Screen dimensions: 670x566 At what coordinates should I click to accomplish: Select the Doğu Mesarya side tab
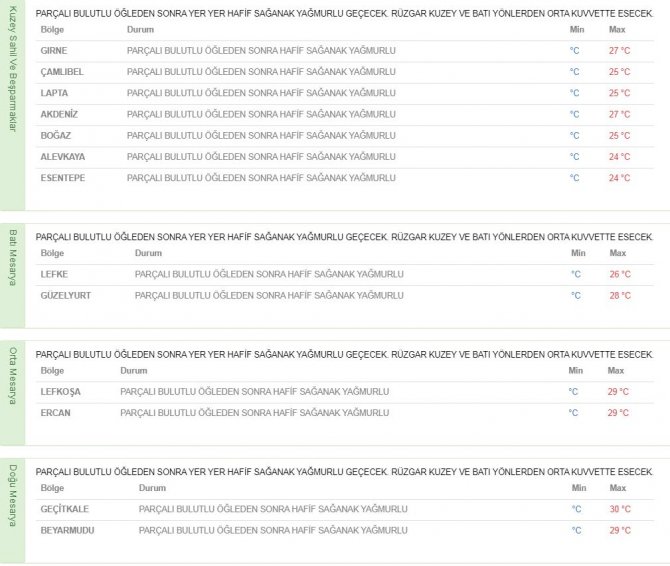click(x=12, y=507)
